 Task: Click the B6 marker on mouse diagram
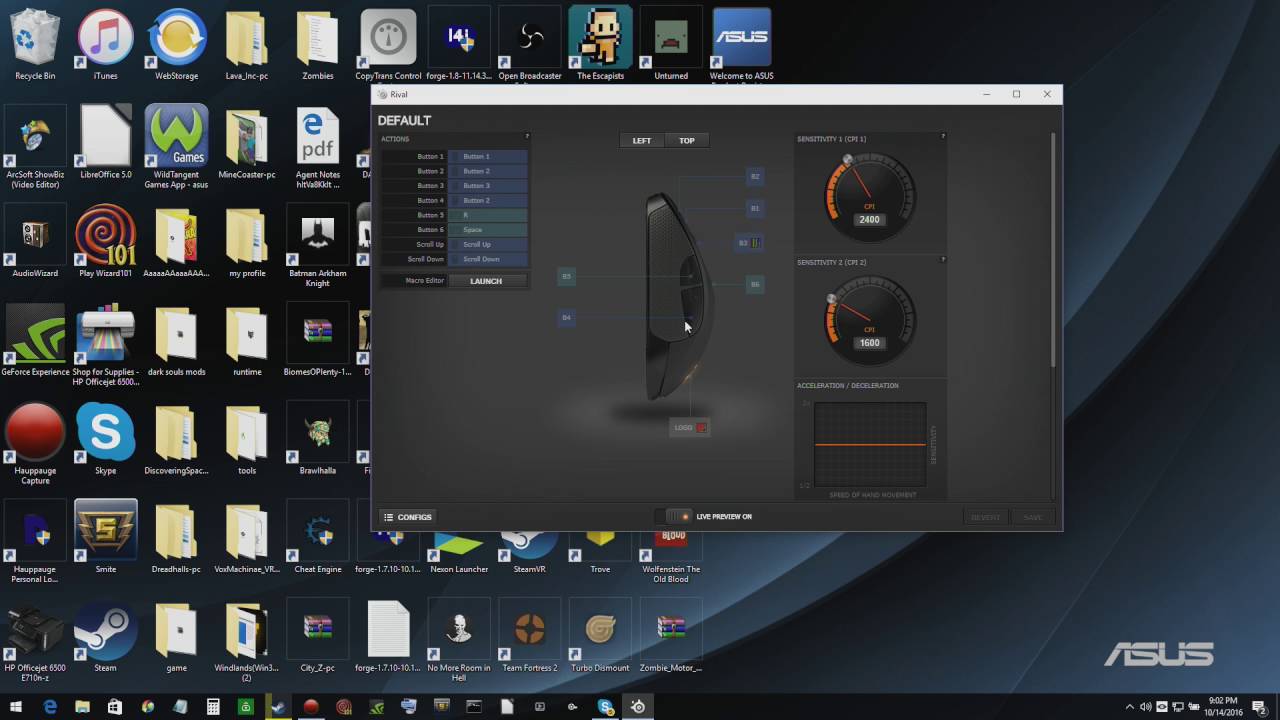(755, 284)
